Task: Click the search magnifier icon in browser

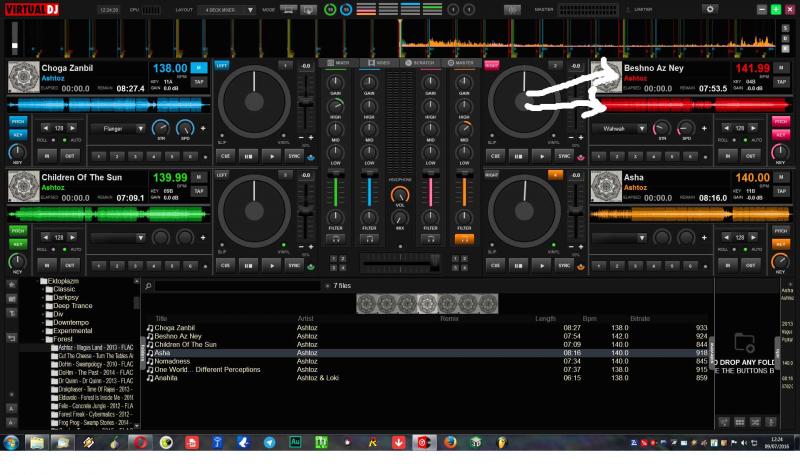Action: [148, 286]
